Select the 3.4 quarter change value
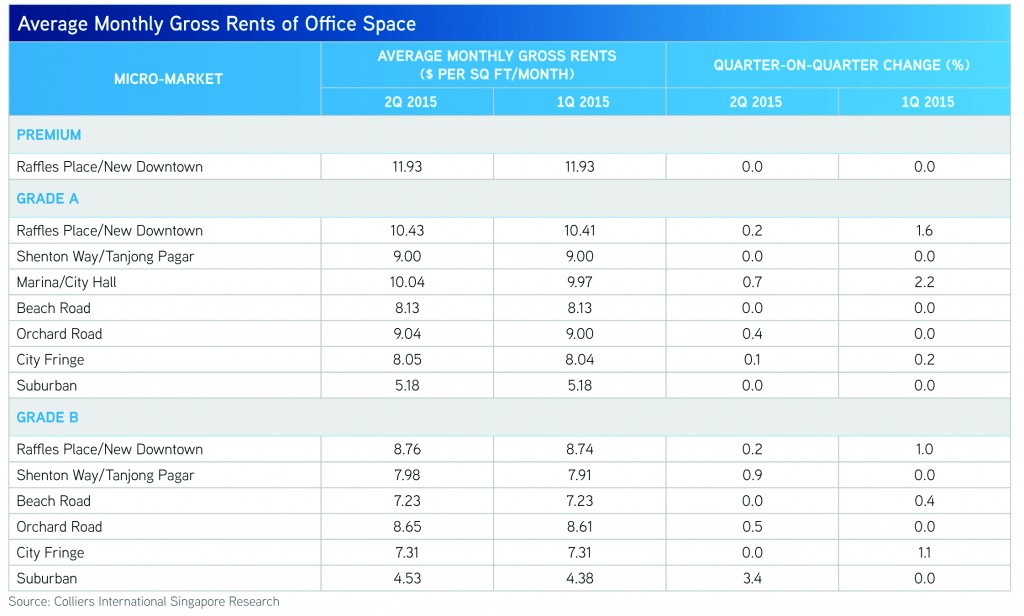This screenshot has width=1024, height=616. (x=752, y=579)
